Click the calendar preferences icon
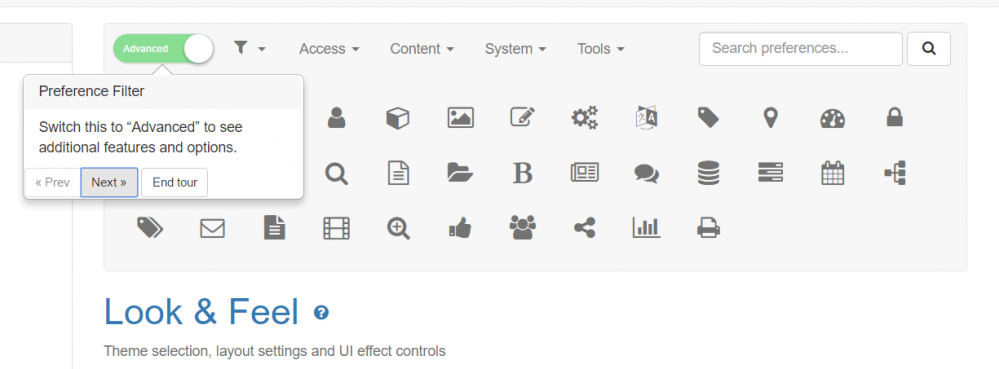 pos(832,173)
